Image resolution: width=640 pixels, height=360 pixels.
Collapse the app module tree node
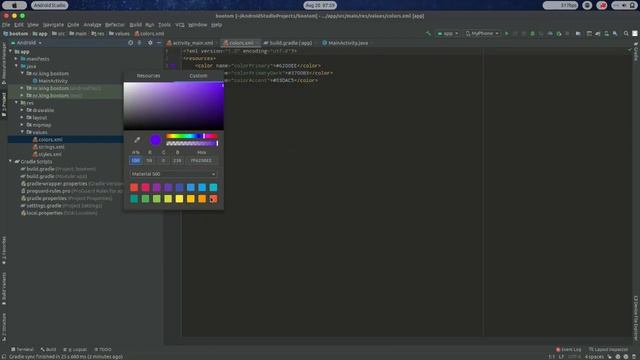click(11, 52)
